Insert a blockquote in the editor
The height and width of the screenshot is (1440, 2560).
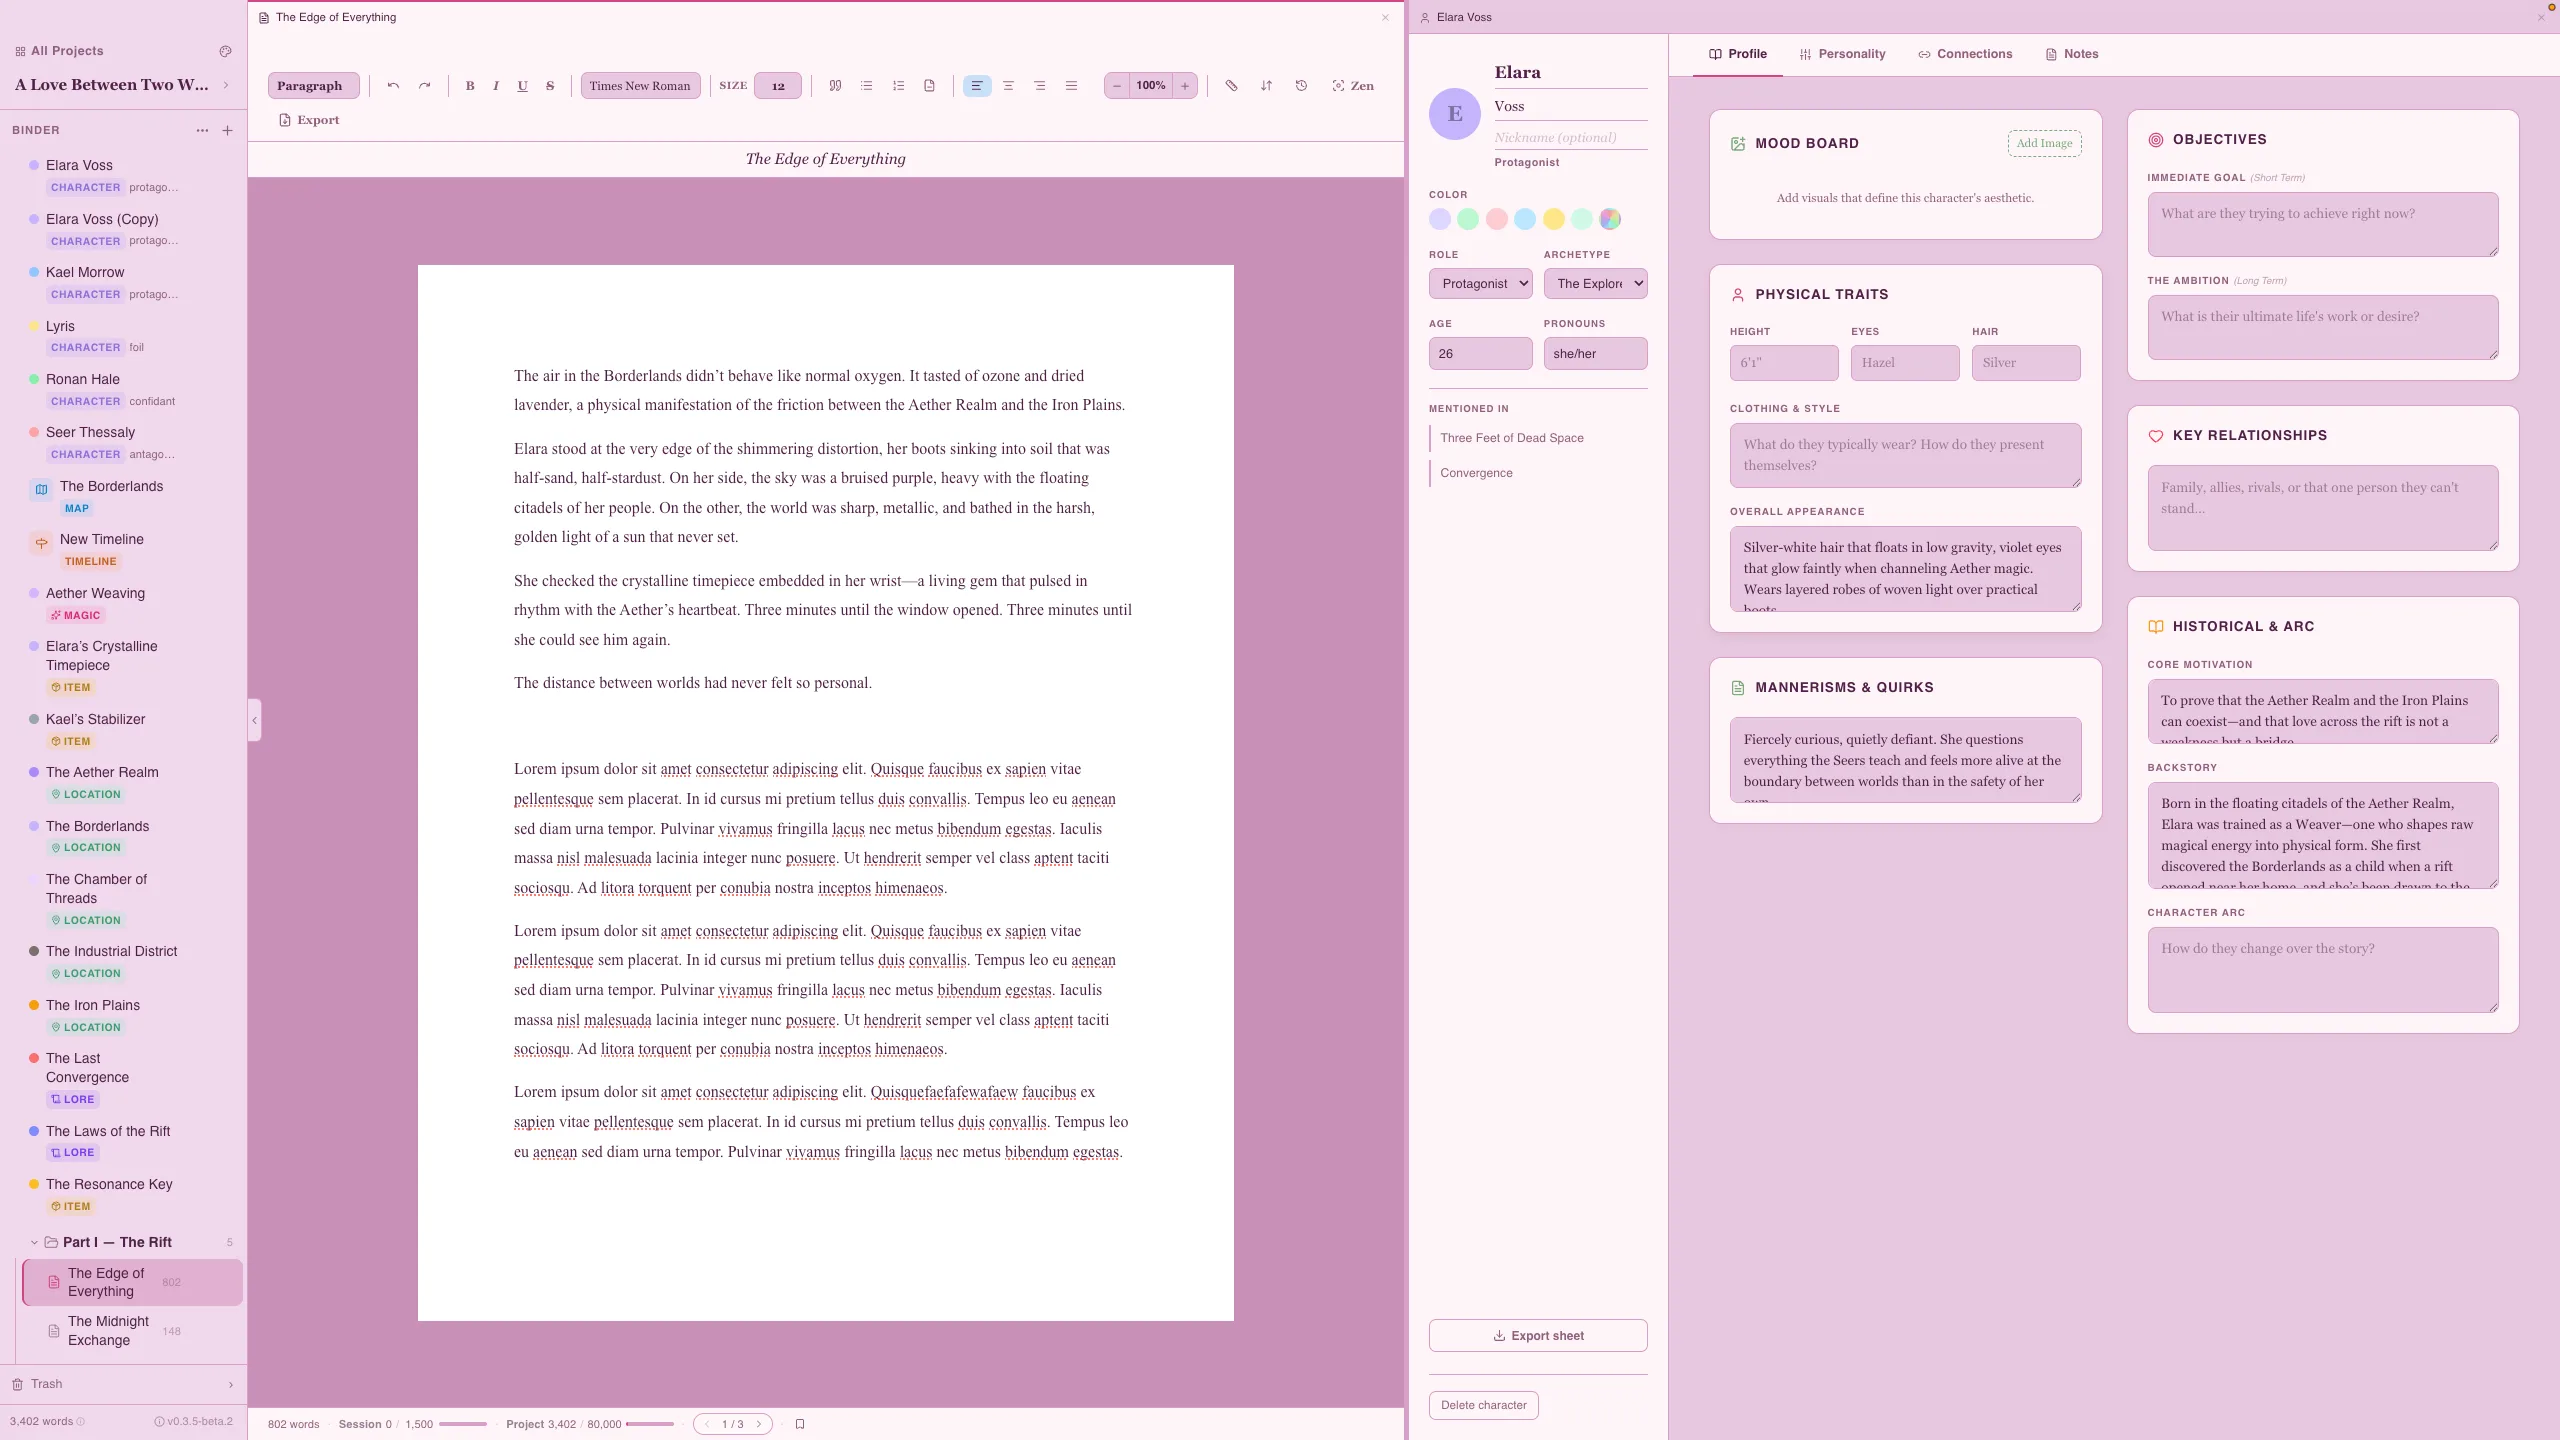coord(834,86)
